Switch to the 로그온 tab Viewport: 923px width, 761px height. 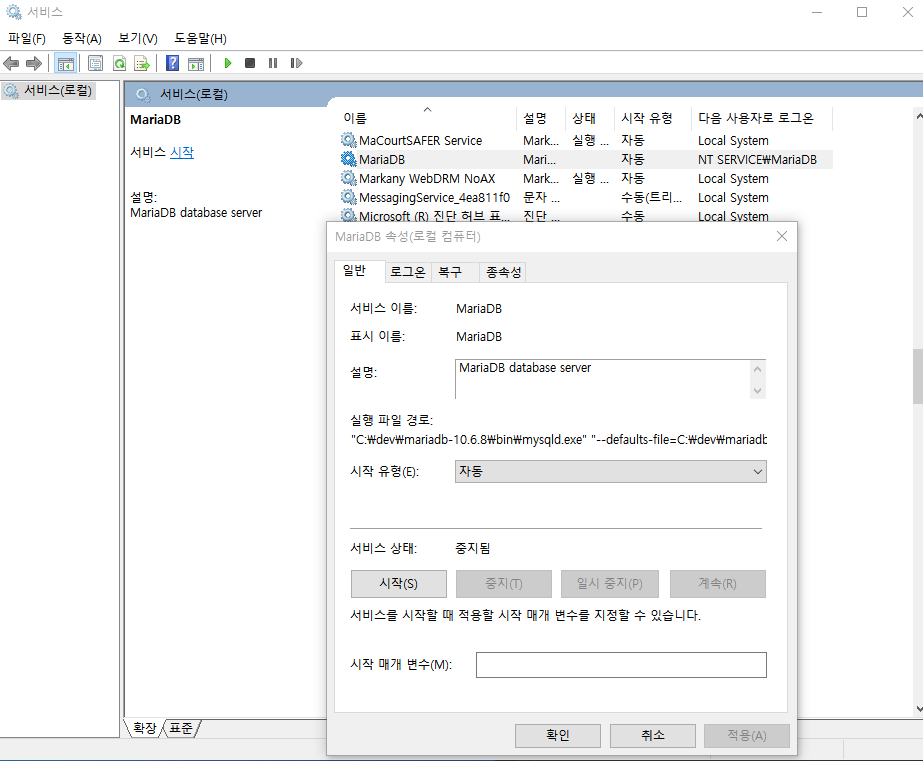407,272
